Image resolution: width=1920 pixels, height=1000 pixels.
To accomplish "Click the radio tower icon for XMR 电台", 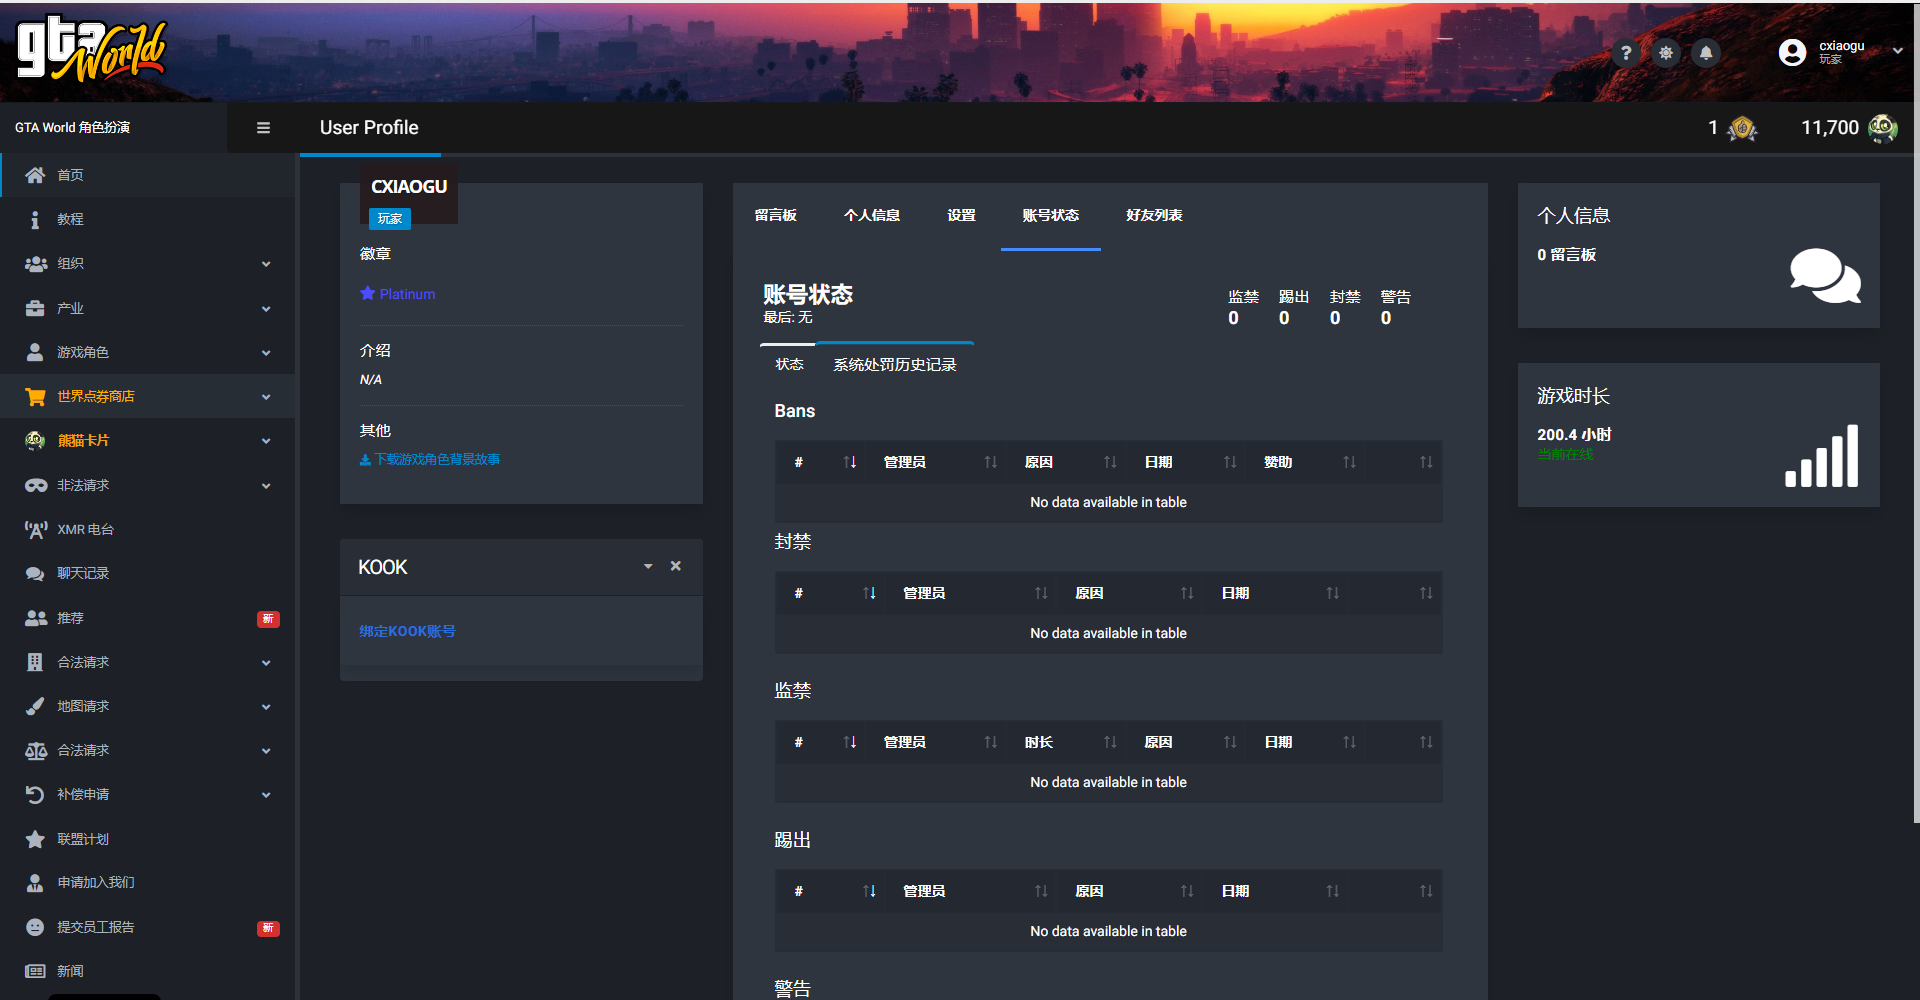I will pos(35,529).
